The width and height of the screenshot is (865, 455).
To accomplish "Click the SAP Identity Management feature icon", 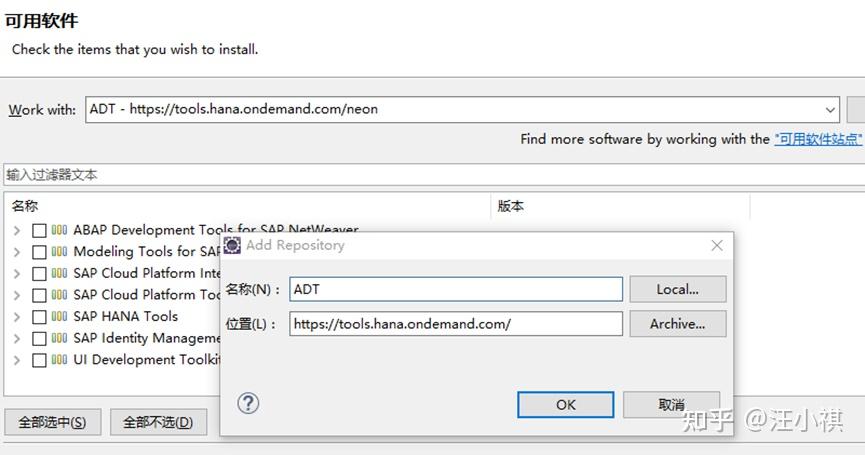I will [x=60, y=338].
